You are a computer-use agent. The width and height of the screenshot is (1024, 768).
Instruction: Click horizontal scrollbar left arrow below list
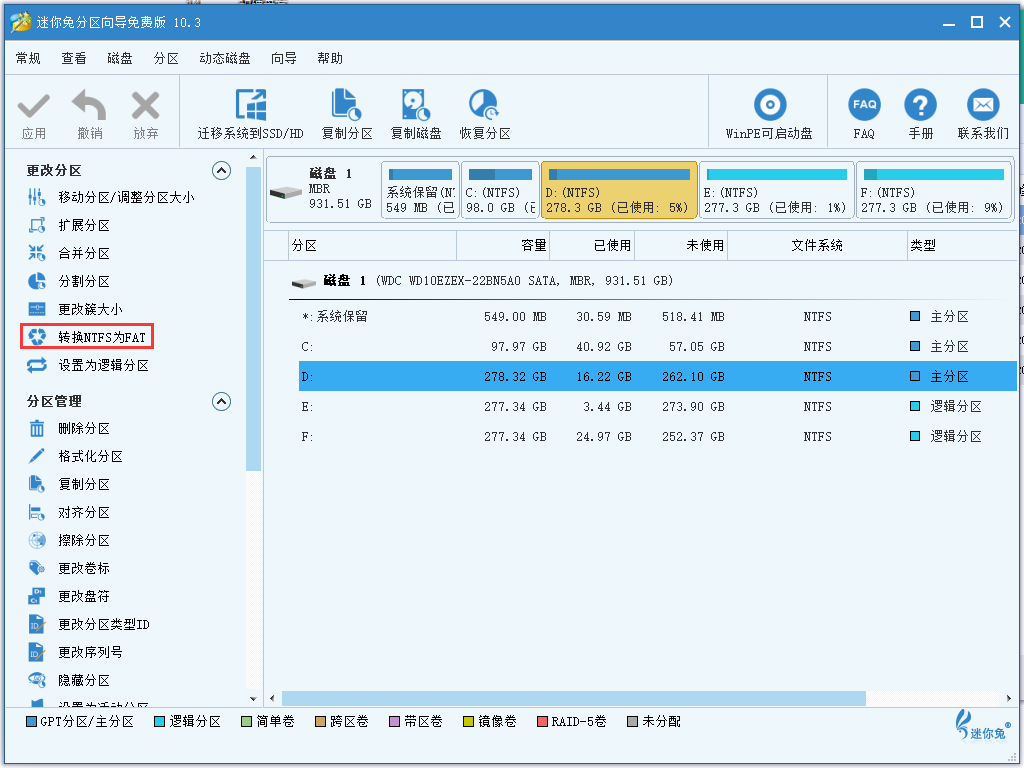click(272, 698)
